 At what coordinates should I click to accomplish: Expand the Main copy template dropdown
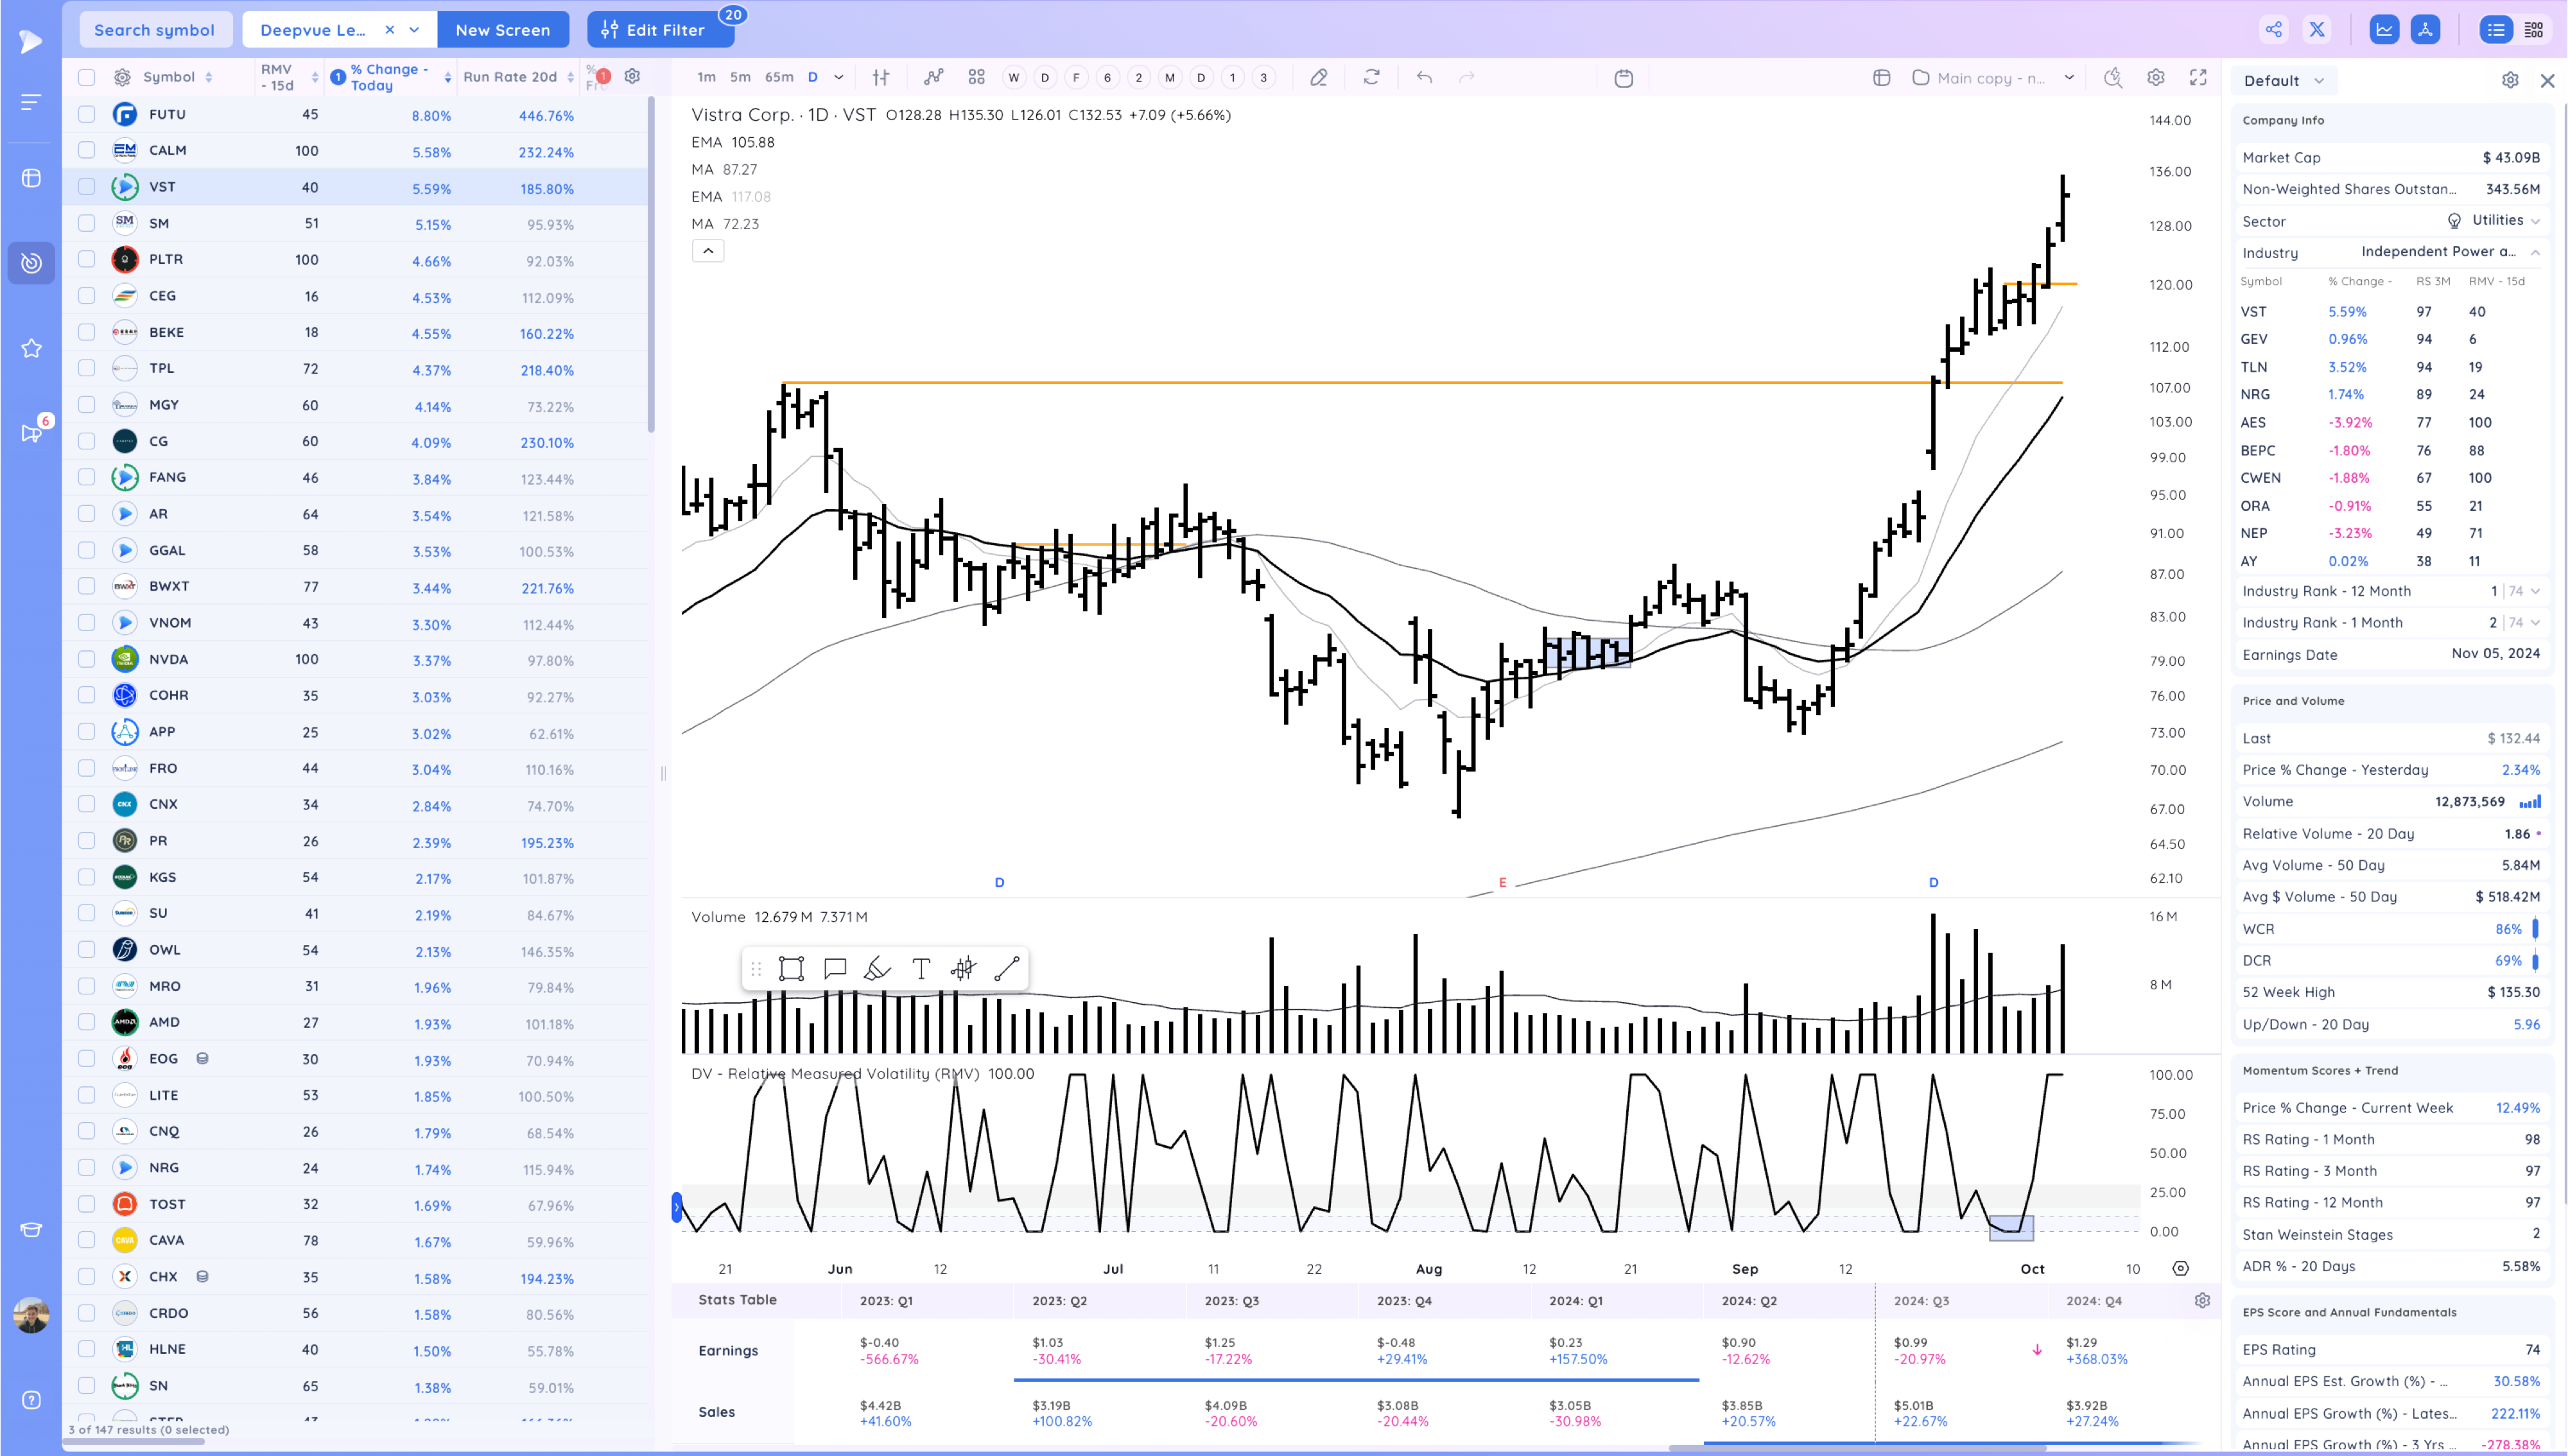pos(2069,77)
